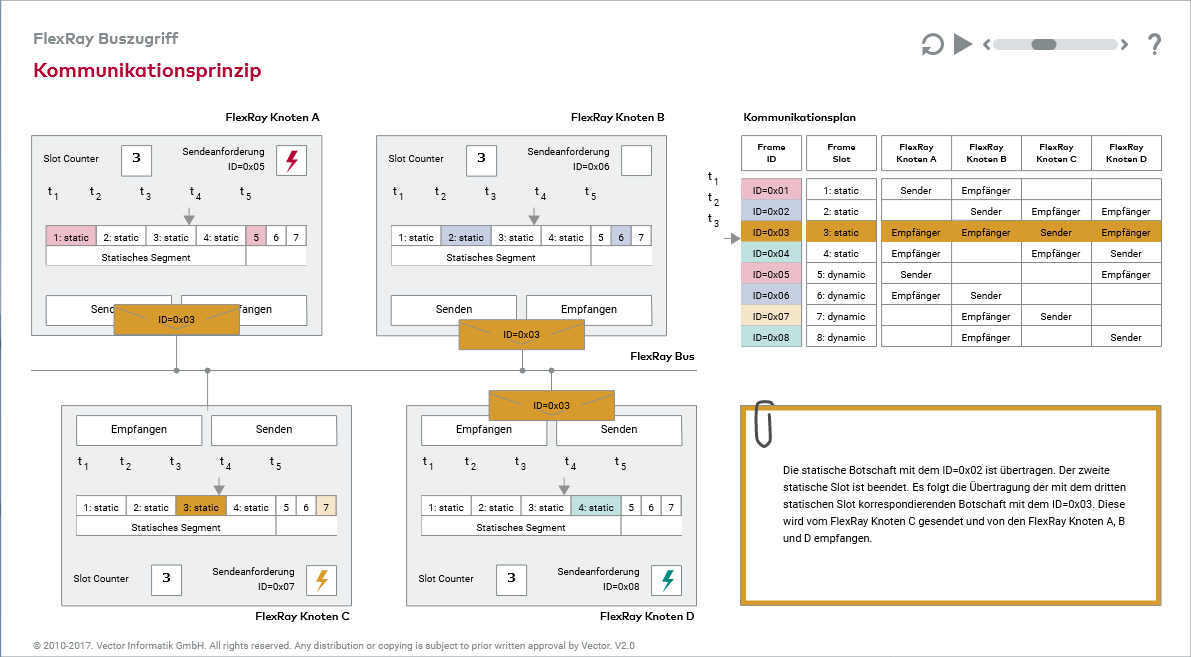
Task: Select the highlighted 3: static slot in Knoten C
Action: 200,507
